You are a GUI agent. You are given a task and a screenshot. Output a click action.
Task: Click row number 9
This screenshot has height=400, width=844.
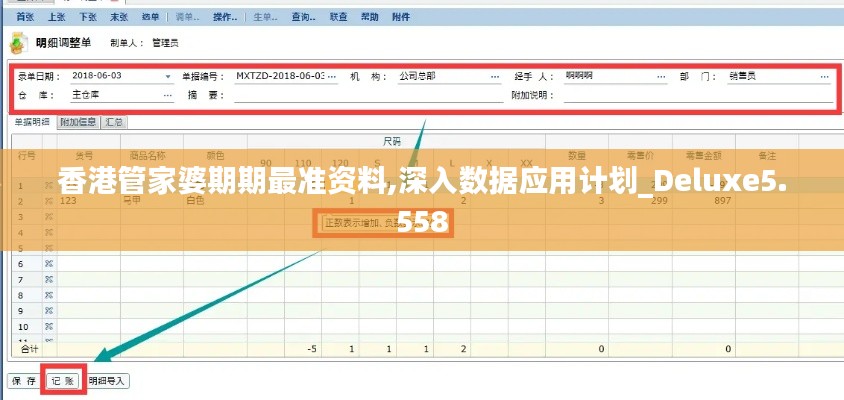[21, 311]
